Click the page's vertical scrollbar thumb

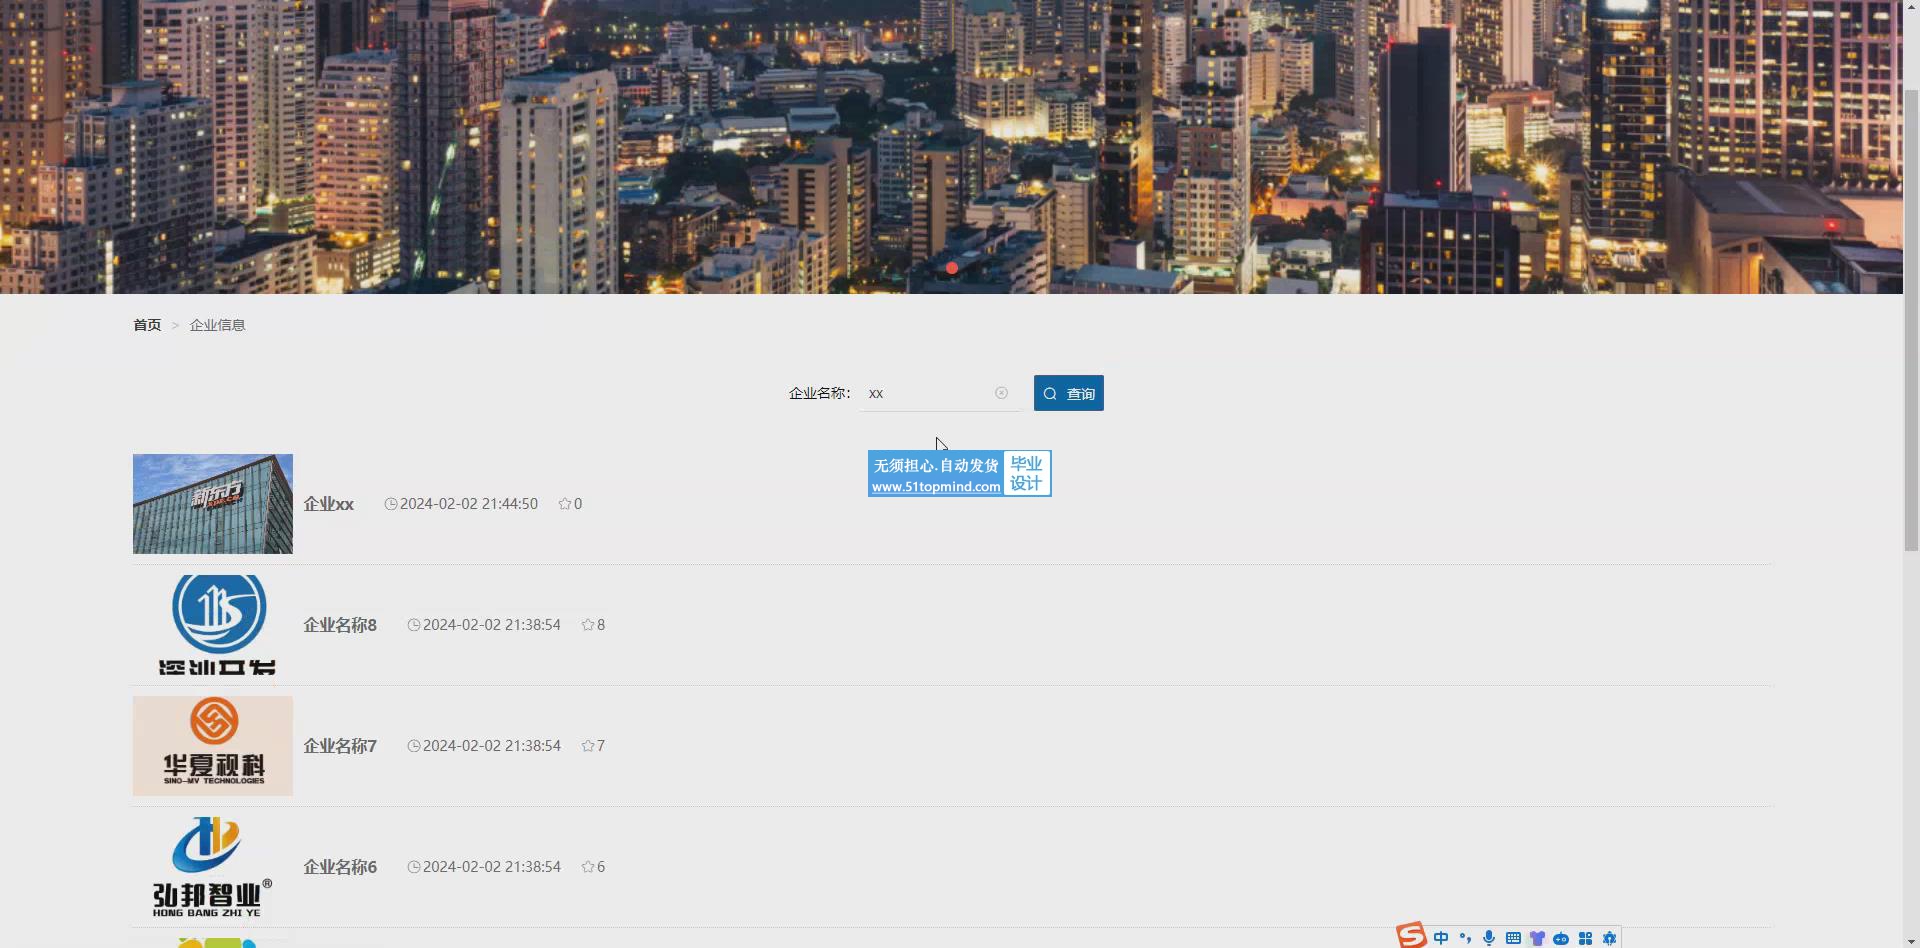coord(1911,320)
